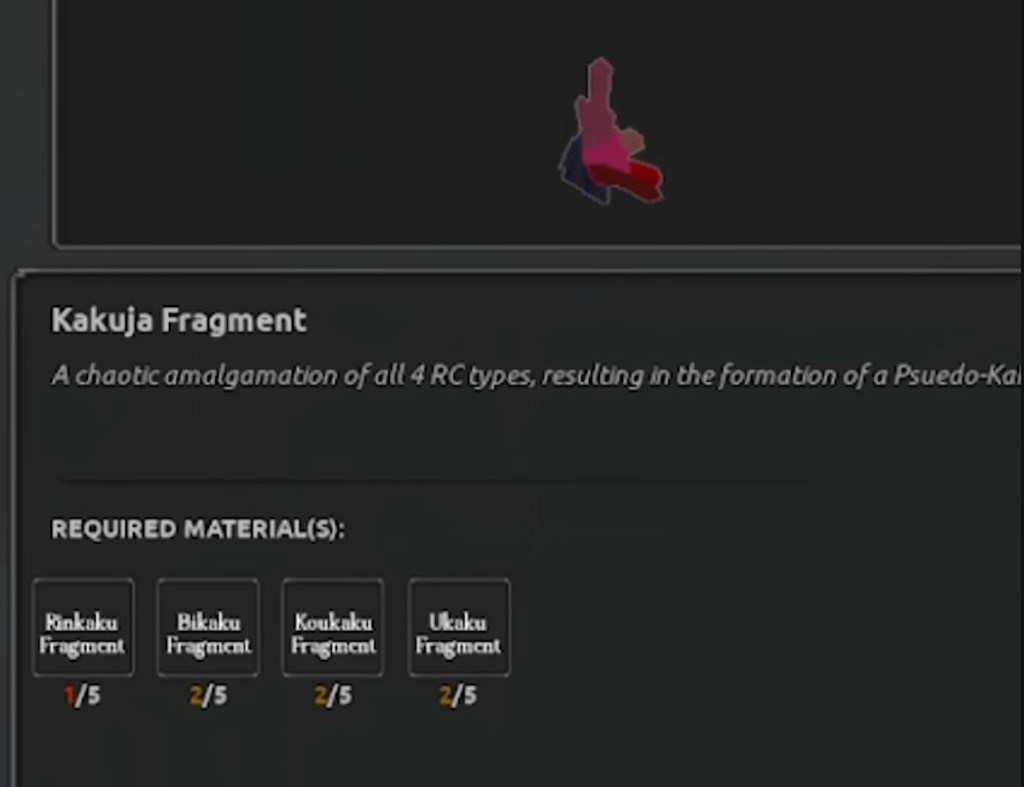
Task: Select the Koukaku Fragment material slot
Action: tap(333, 627)
